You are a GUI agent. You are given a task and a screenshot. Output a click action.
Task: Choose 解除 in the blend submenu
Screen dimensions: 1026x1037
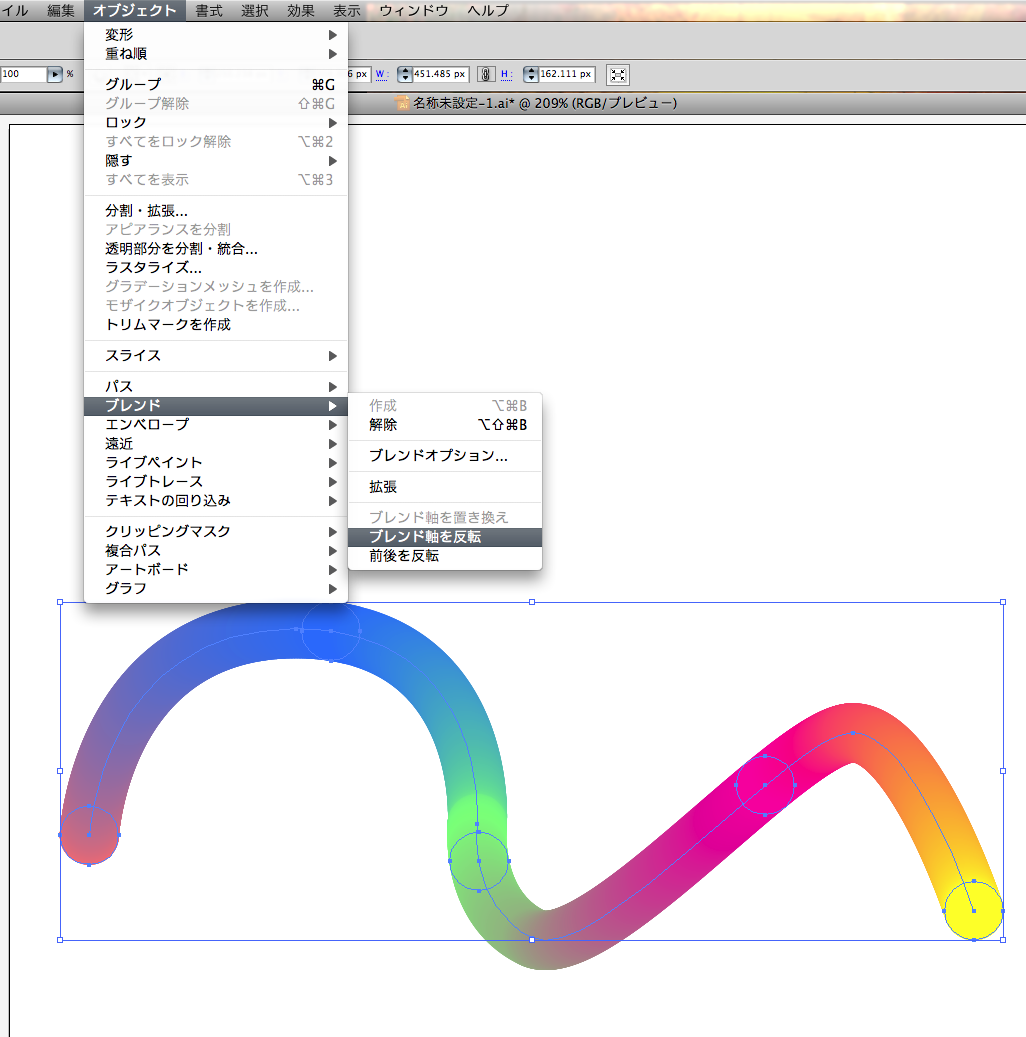click(445, 425)
